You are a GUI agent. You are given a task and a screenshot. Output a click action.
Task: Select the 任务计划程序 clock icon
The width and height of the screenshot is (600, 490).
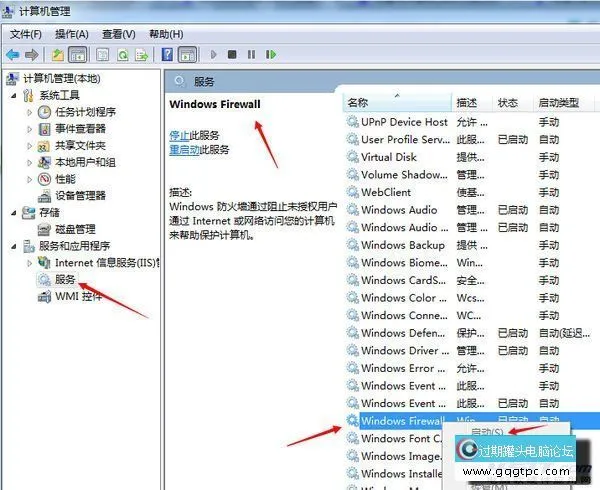pos(44,112)
